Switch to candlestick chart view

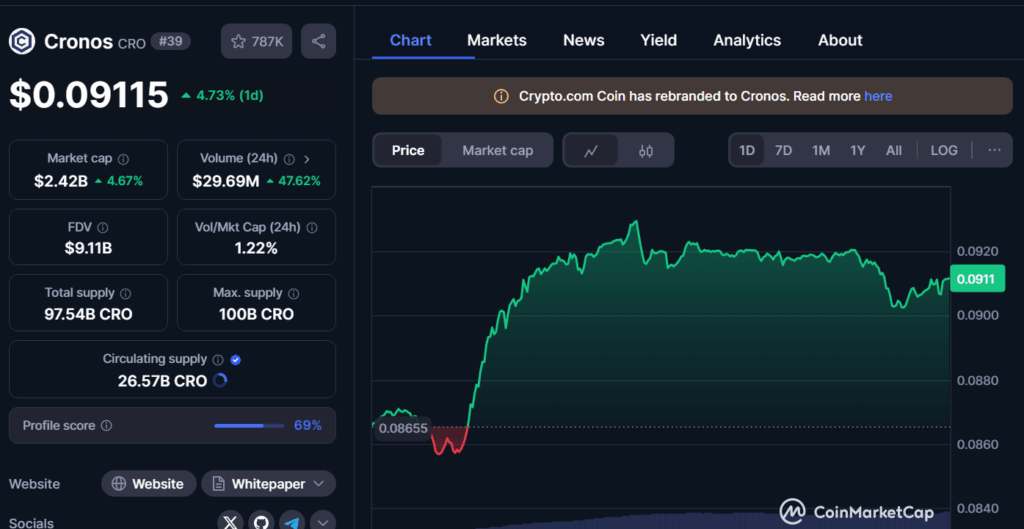pos(646,151)
